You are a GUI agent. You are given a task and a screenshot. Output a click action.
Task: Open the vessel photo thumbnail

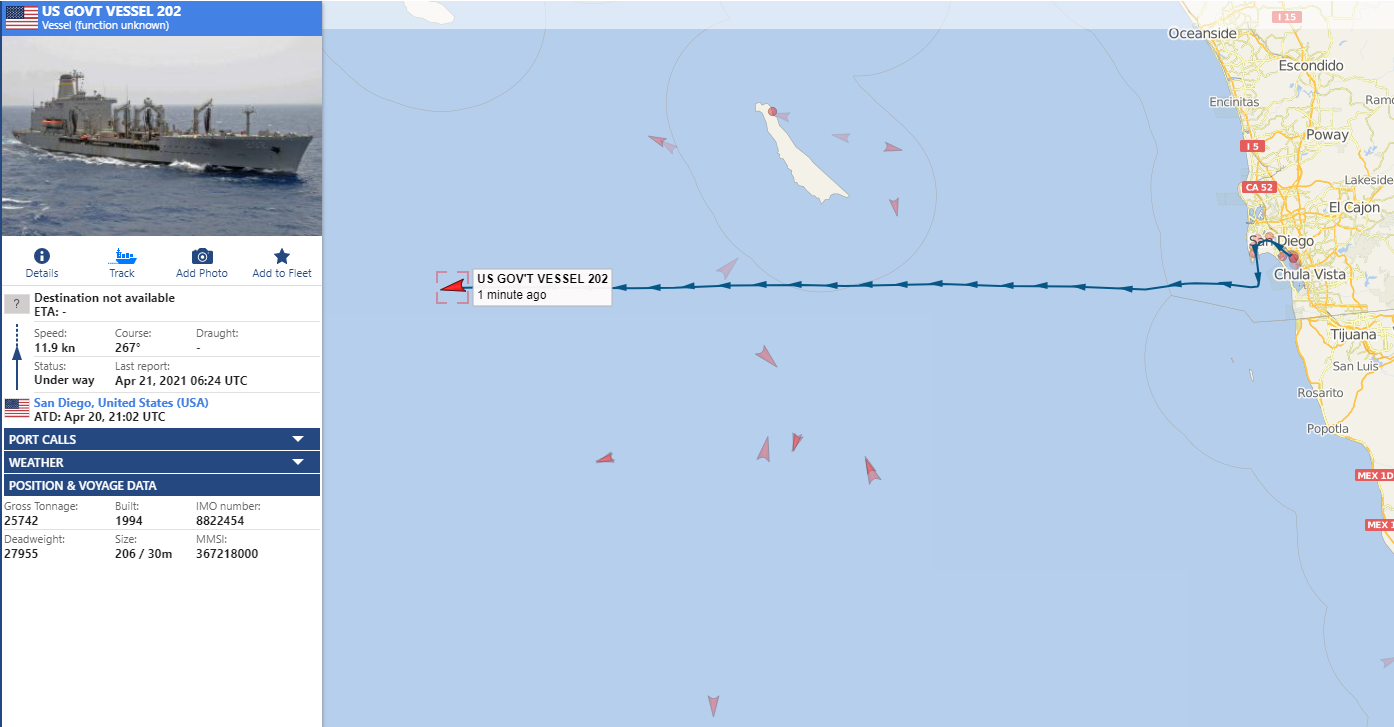(x=162, y=135)
